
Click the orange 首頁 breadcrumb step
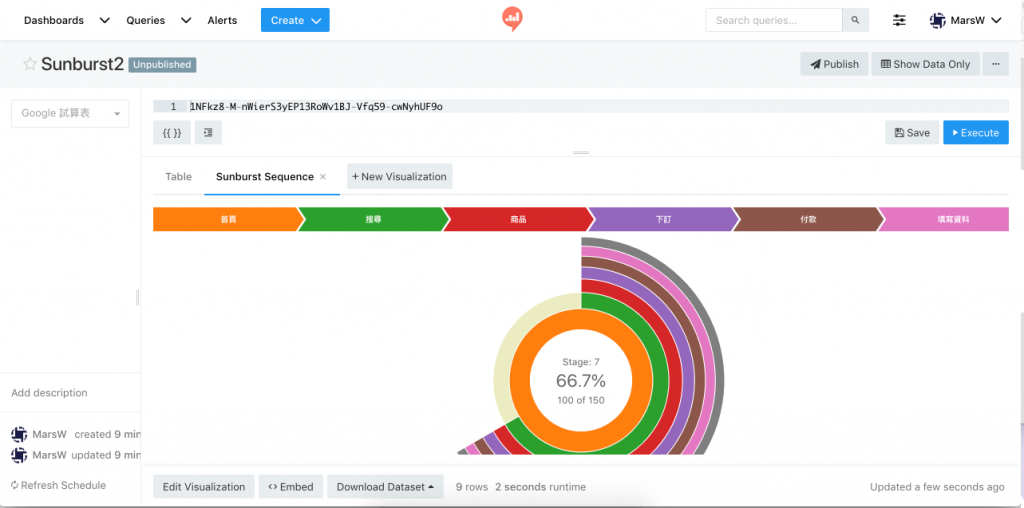coord(228,219)
